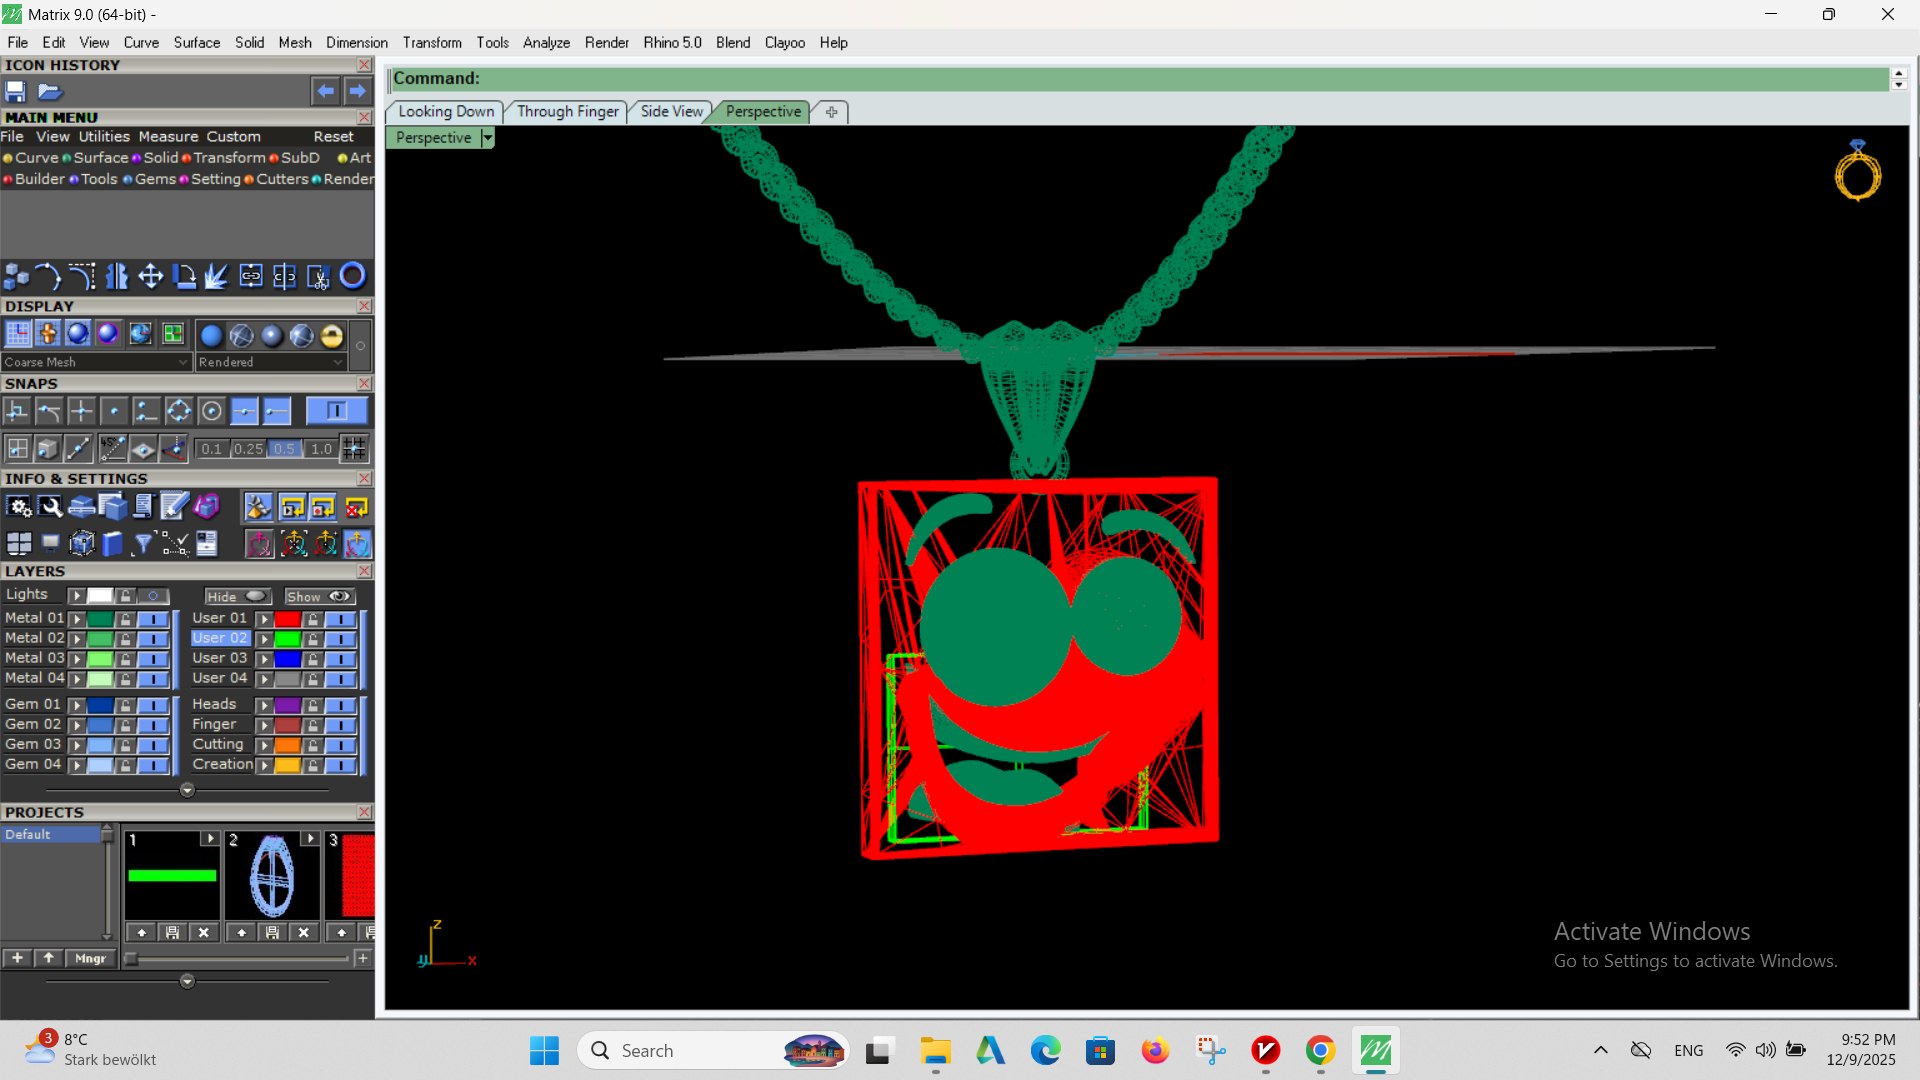1920x1080 pixels.
Task: Open the Rendered display mode dropdown
Action: tap(270, 362)
